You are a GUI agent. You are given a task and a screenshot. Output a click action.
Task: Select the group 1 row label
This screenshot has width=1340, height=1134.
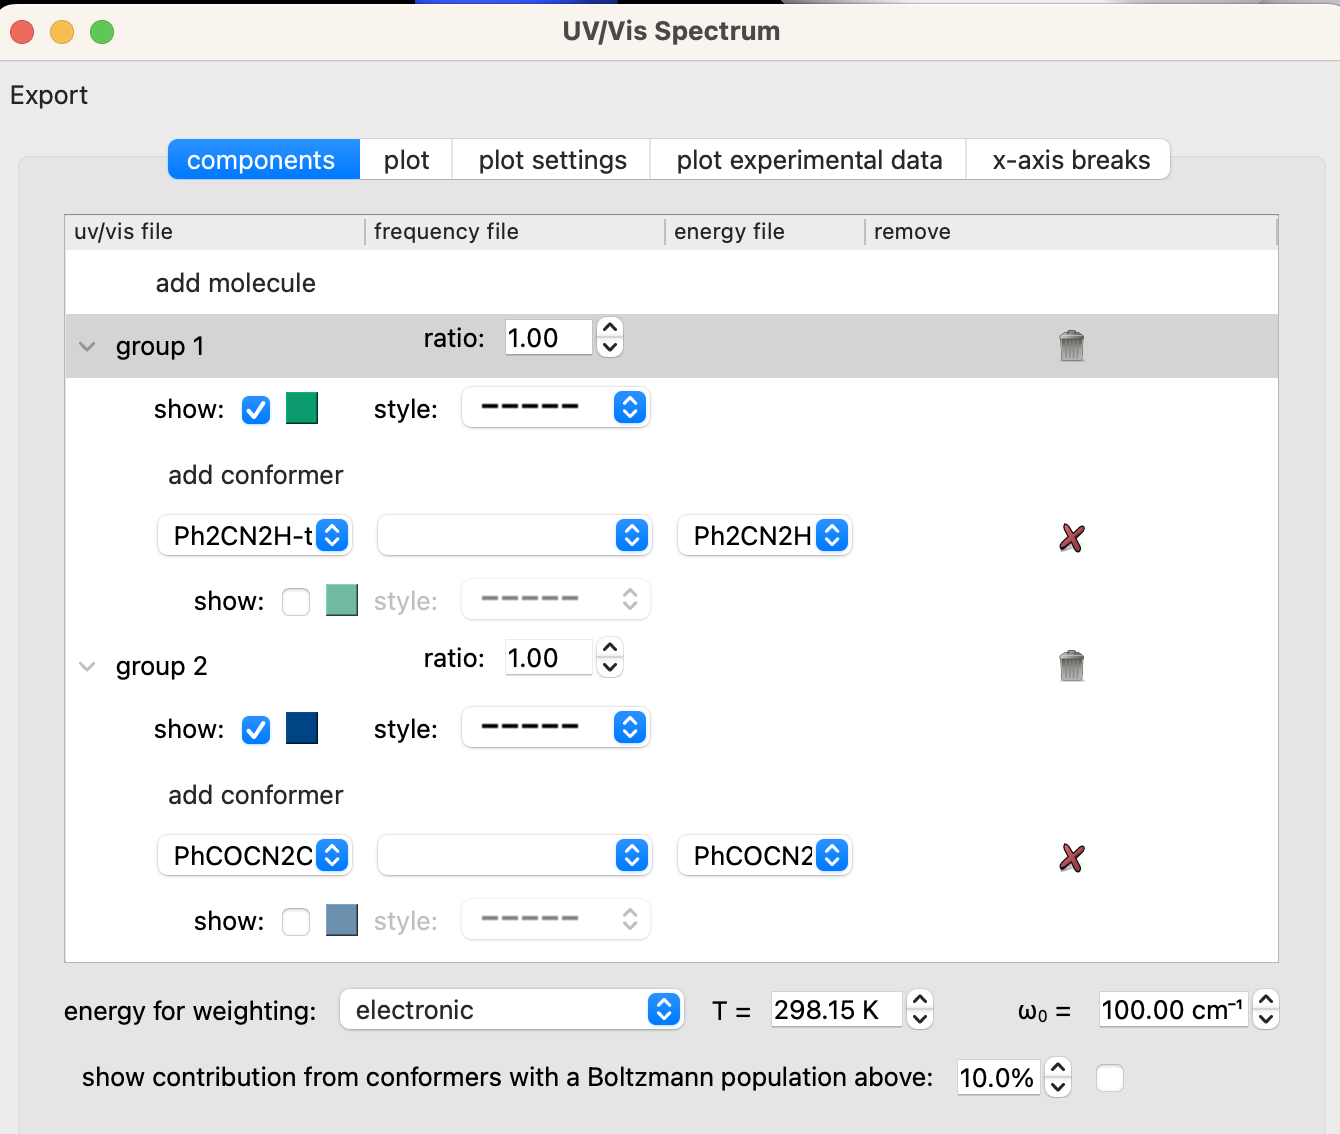click(160, 346)
